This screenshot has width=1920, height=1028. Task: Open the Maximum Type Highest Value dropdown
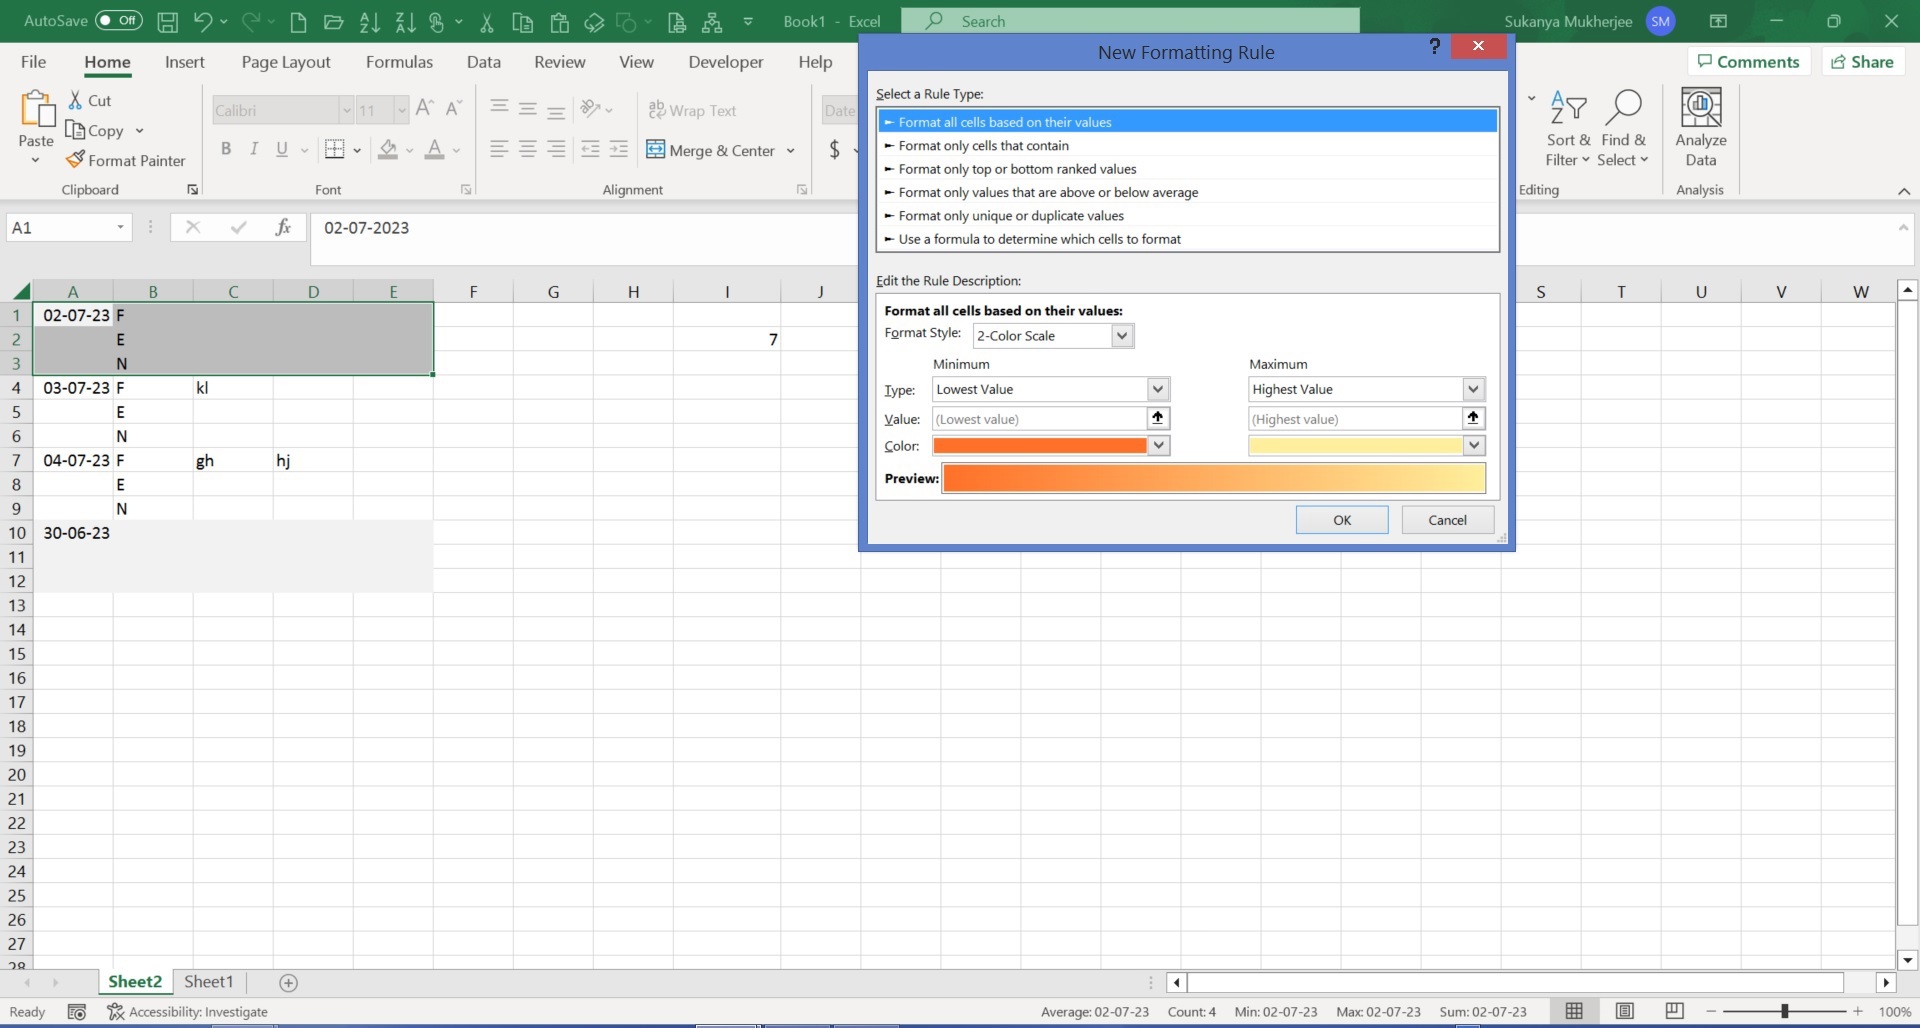pos(1473,389)
